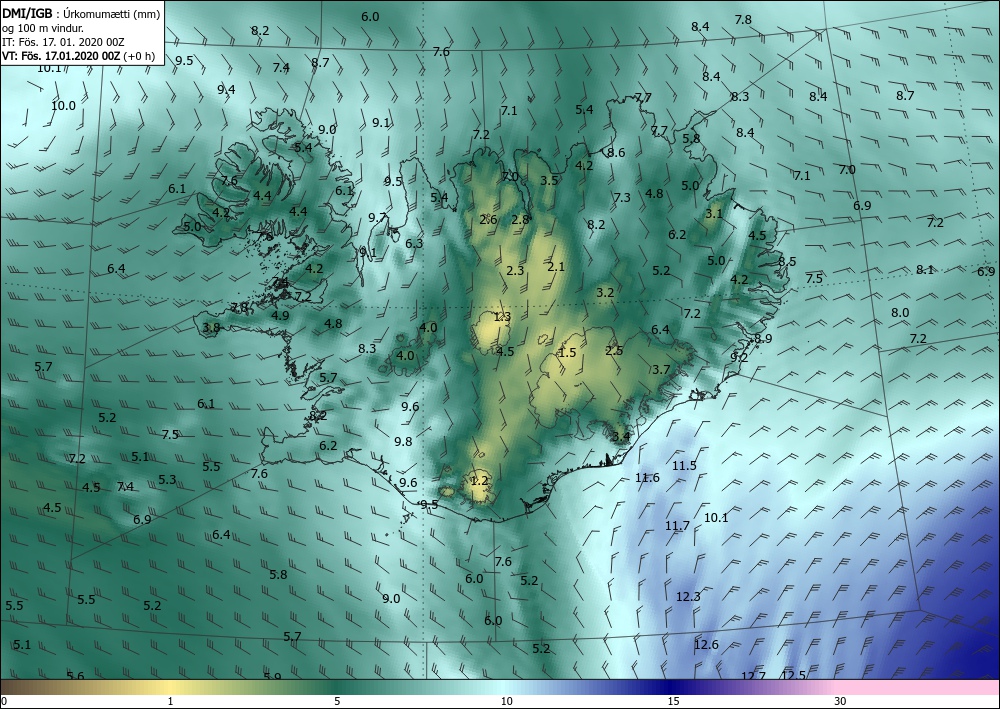
Task: Click the 8.6 value on the north coast
Action: click(x=616, y=152)
